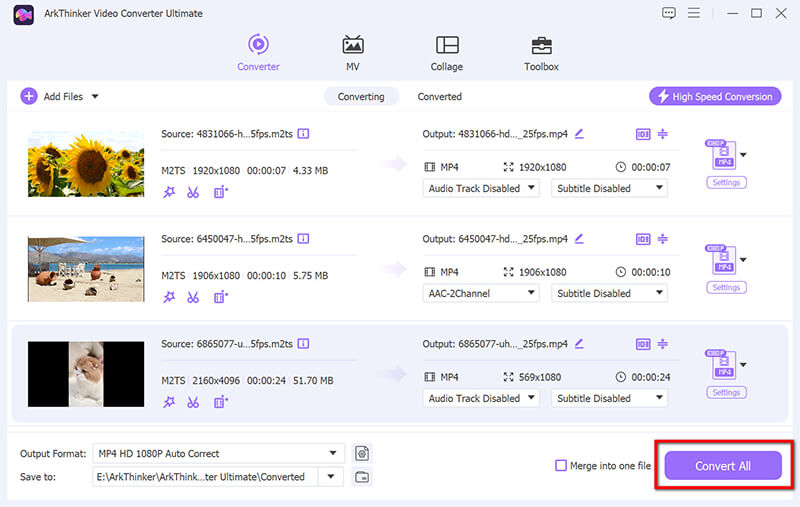800x507 pixels.
Task: Choose MP4 format icon for 6865077 file
Action: [721, 364]
